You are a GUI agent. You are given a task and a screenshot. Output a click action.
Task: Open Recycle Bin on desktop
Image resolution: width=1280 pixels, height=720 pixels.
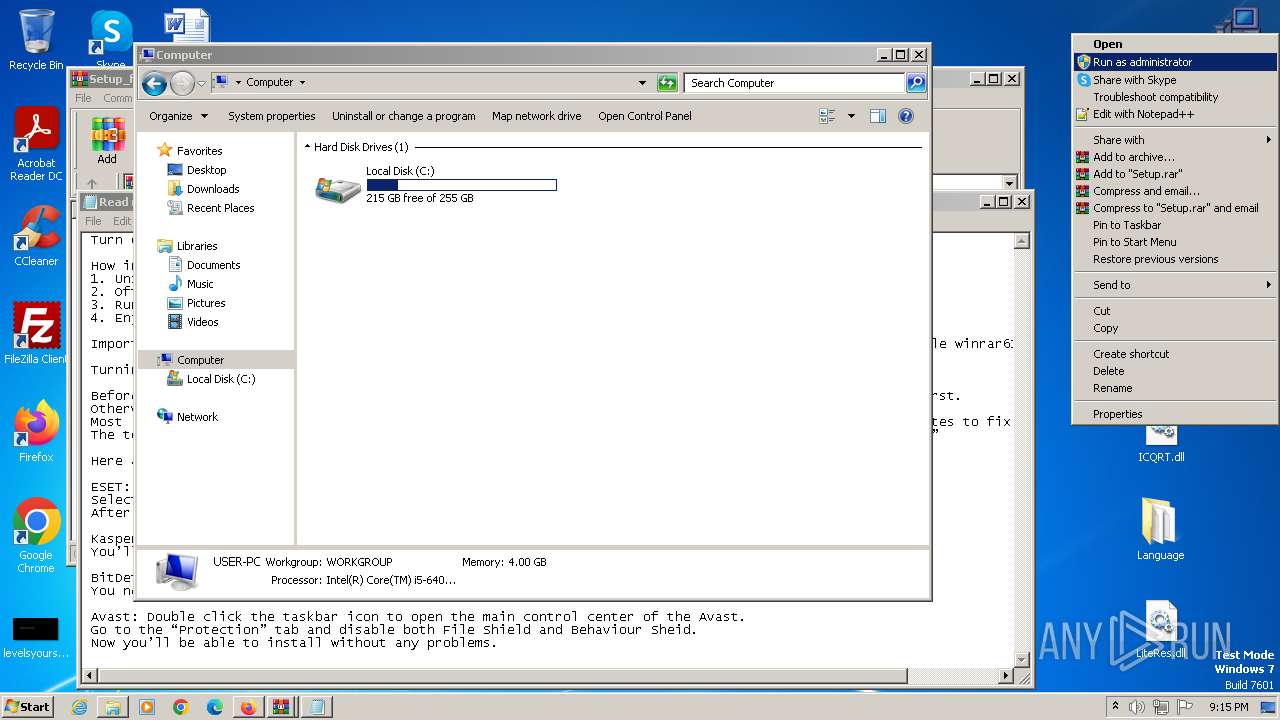click(37, 40)
